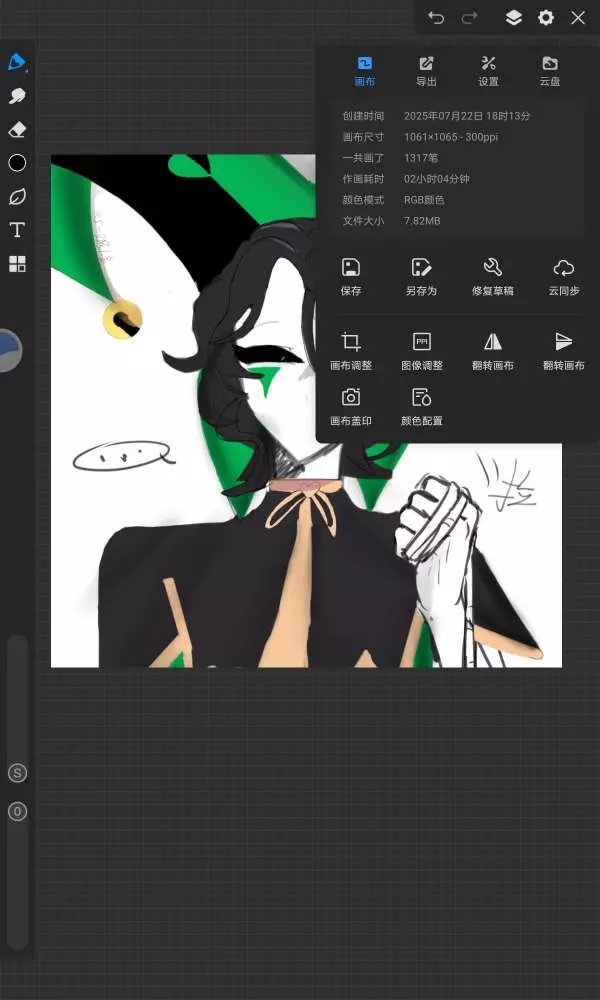Open the settings gear at top
Viewport: 600px width, 1000px height.
546,17
